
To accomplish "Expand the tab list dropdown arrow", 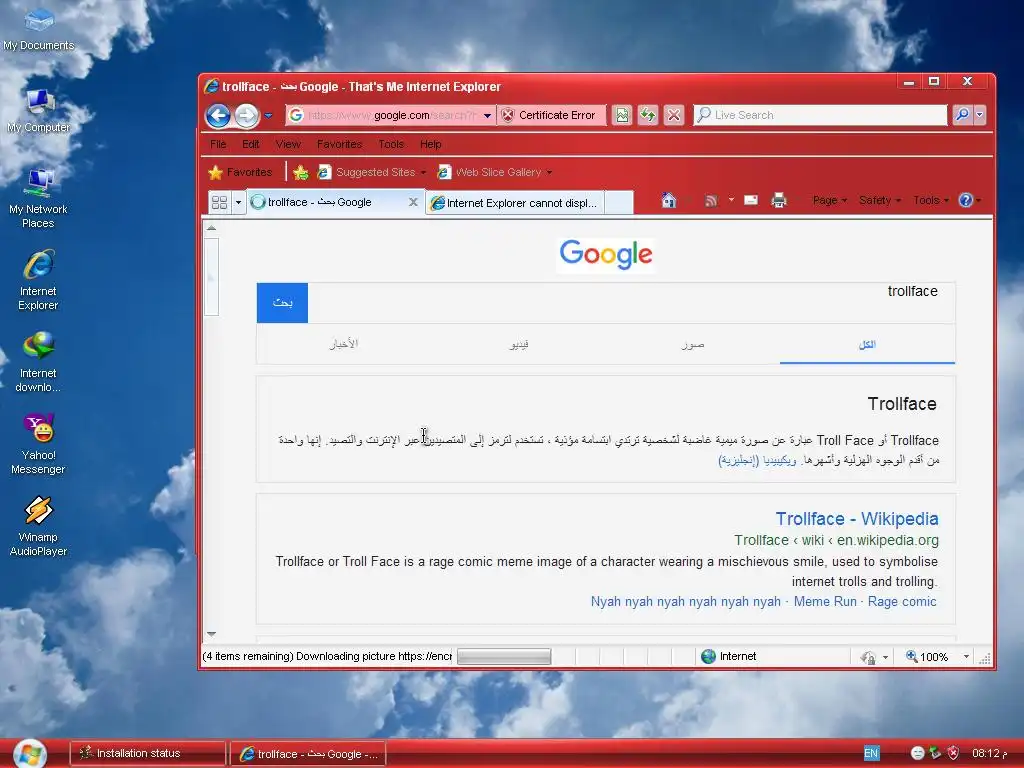I will 238,202.
